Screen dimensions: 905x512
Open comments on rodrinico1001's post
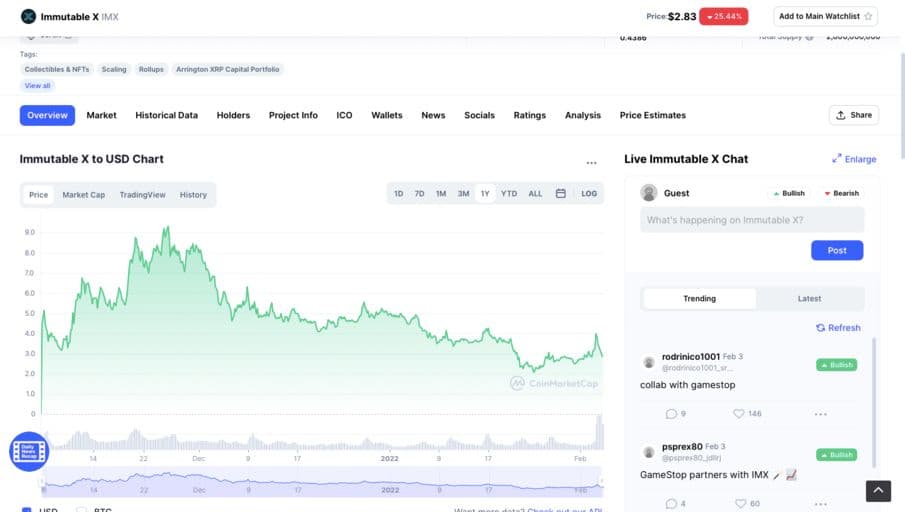click(671, 413)
